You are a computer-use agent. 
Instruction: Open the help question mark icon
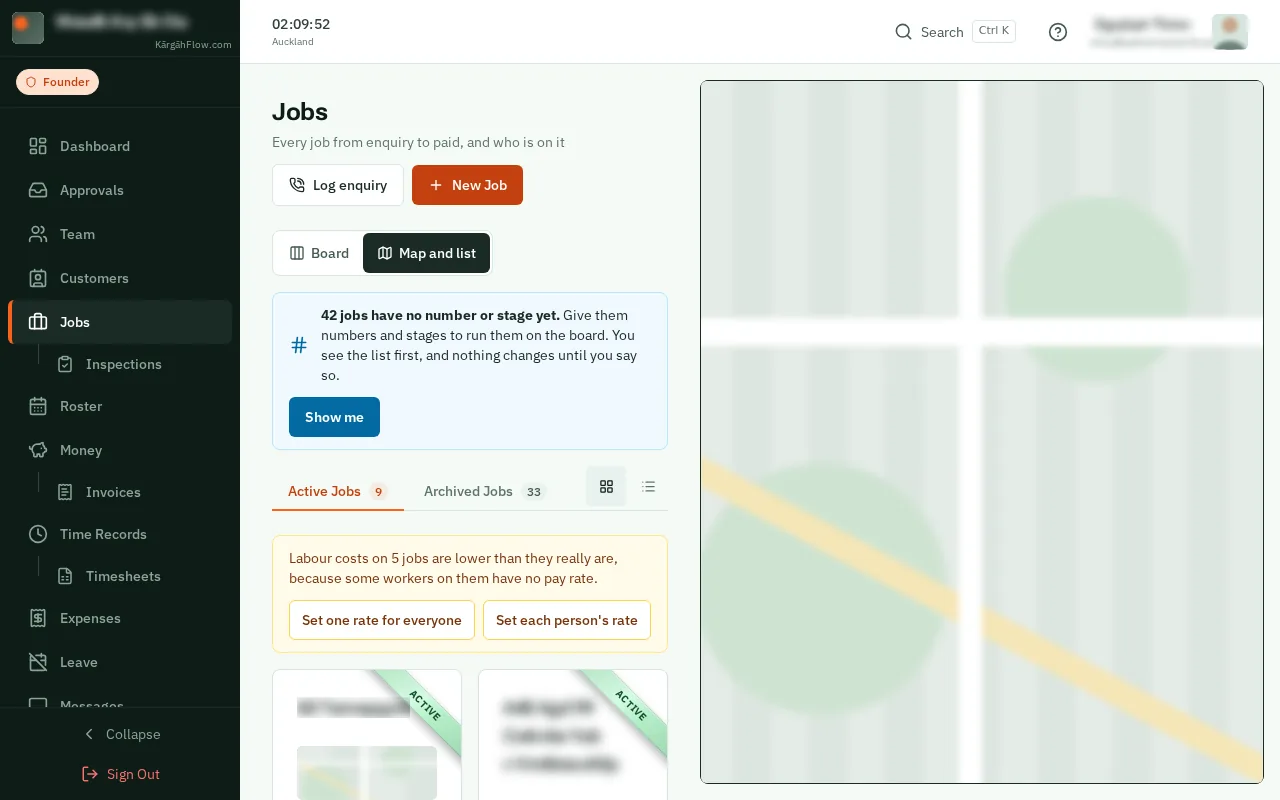point(1058,32)
